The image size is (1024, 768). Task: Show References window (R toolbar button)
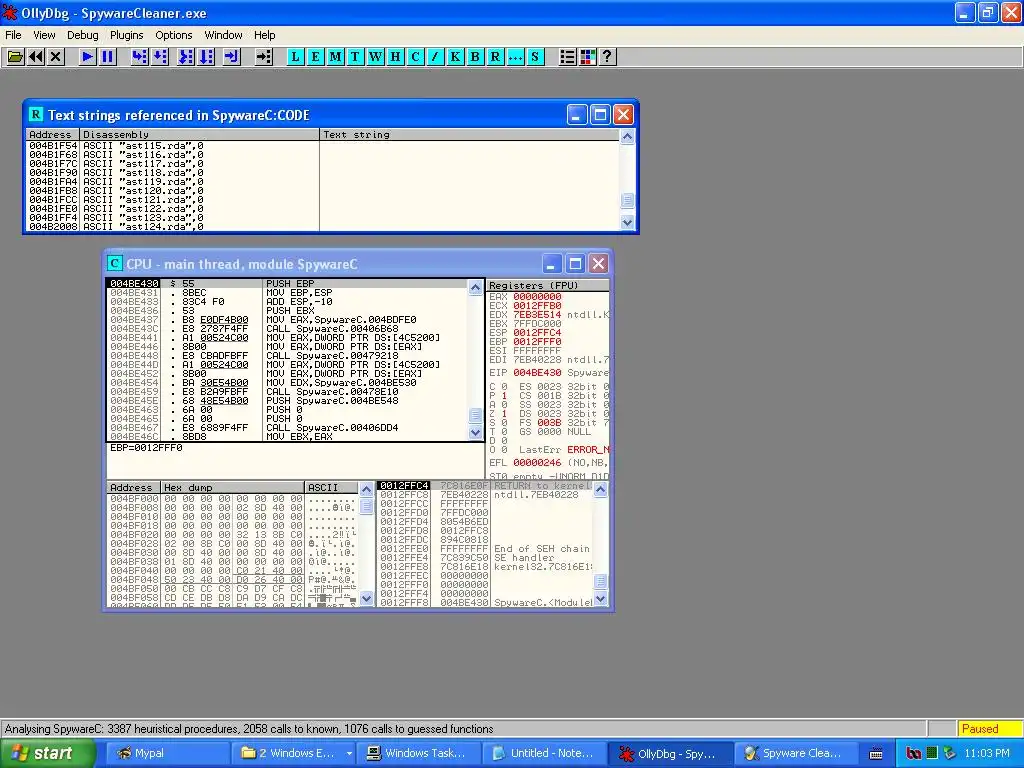pyautogui.click(x=495, y=57)
